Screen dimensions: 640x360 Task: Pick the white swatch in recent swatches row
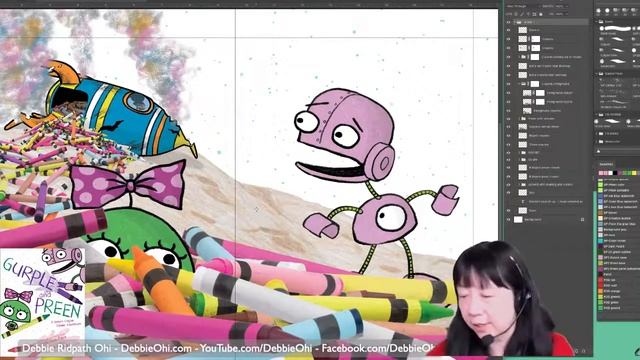pyautogui.click(x=611, y=173)
